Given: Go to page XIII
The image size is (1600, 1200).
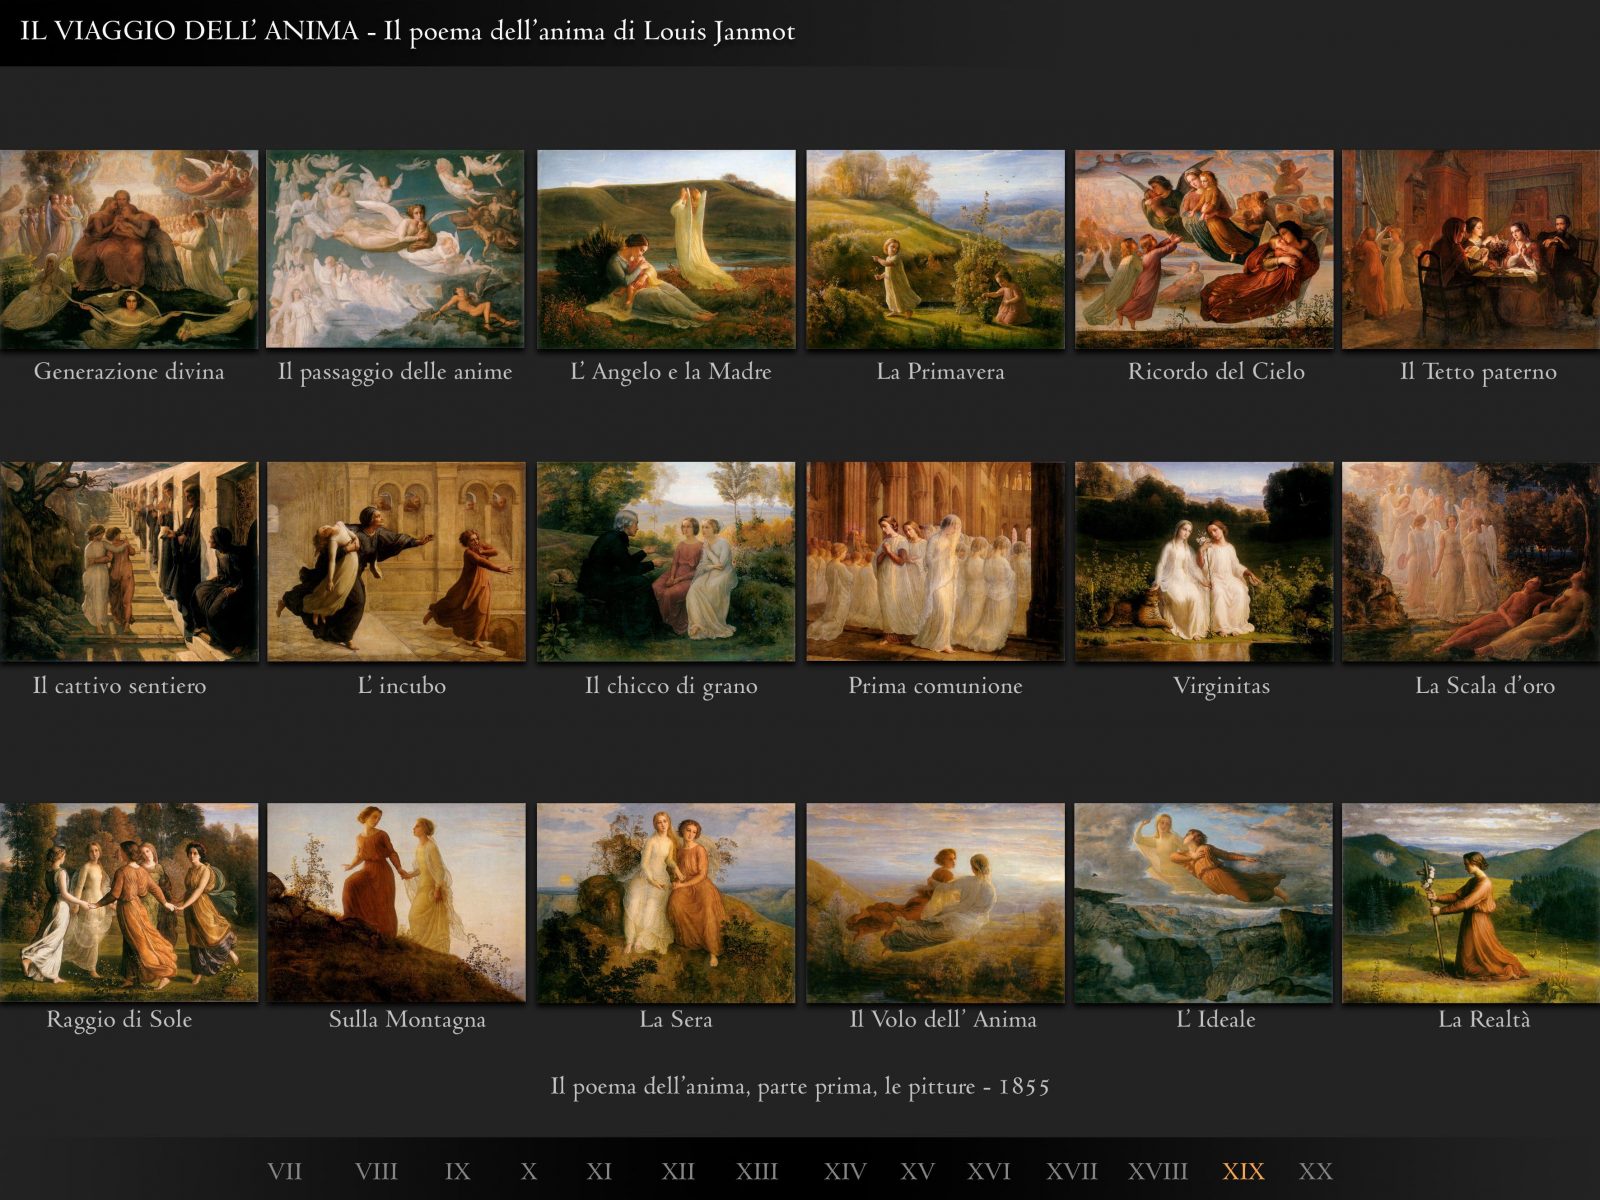Looking at the screenshot, I should 757,1171.
